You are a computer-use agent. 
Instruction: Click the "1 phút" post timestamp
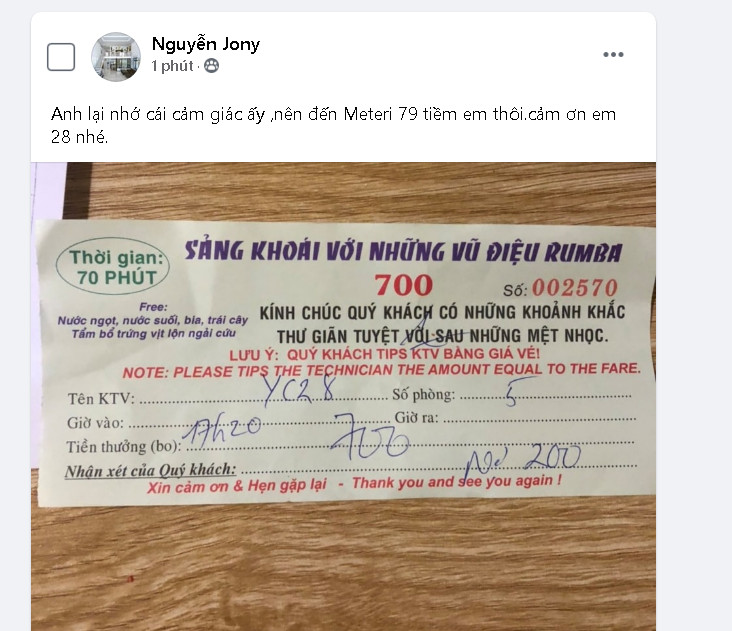[172, 66]
